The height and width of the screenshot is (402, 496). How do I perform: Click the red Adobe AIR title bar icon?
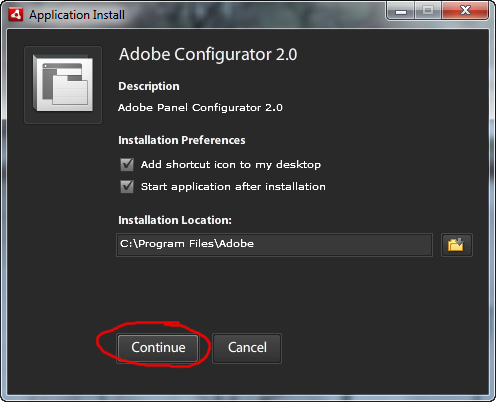point(15,15)
